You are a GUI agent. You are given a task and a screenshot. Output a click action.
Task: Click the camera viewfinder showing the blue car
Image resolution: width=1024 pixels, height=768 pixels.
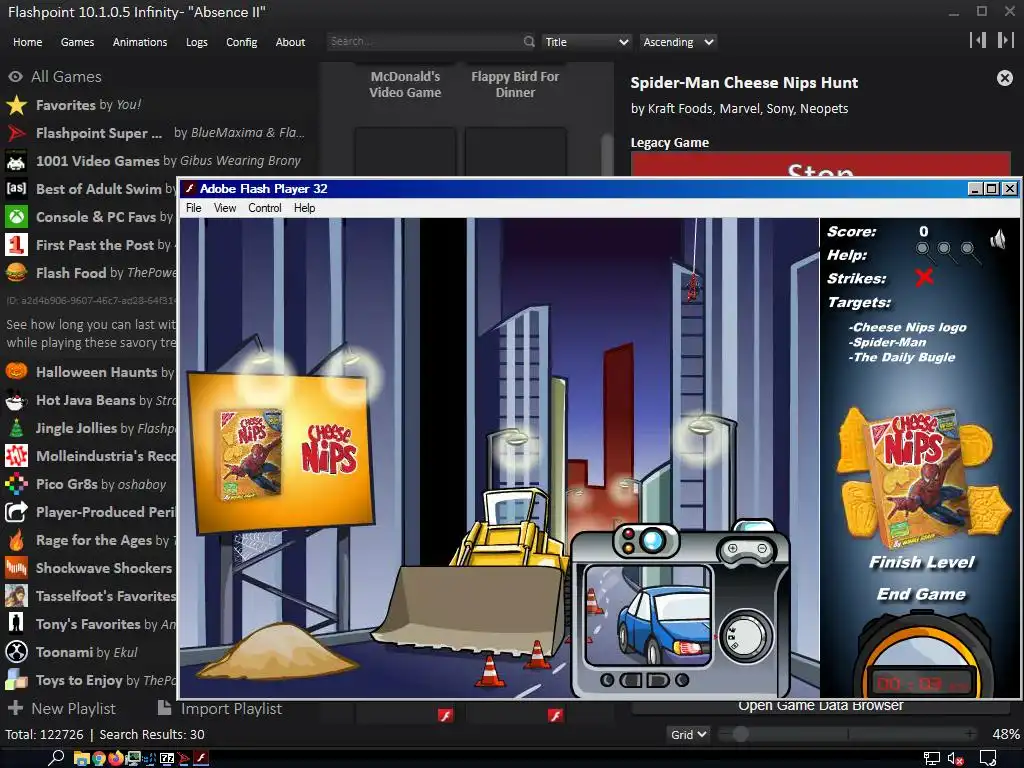tap(647, 616)
